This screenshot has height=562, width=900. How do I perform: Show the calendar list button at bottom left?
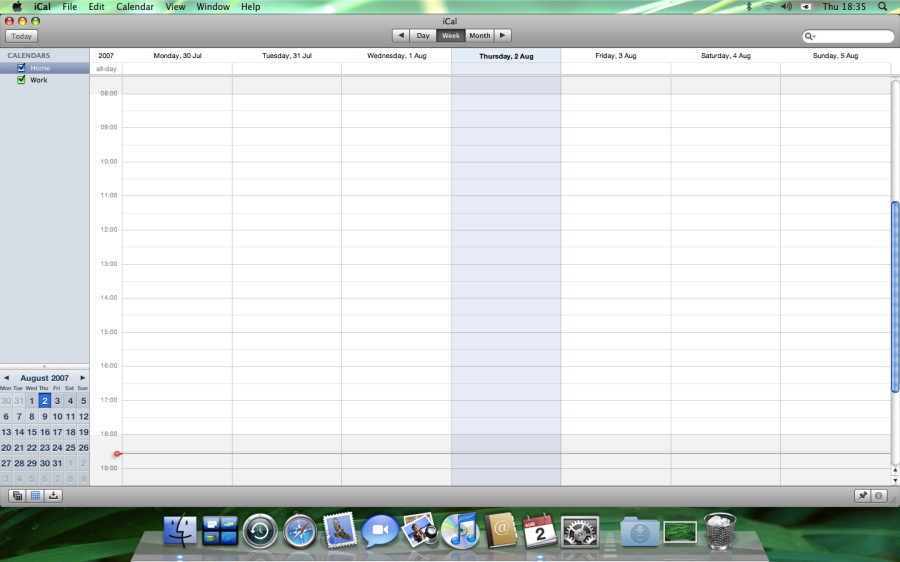(x=18, y=495)
